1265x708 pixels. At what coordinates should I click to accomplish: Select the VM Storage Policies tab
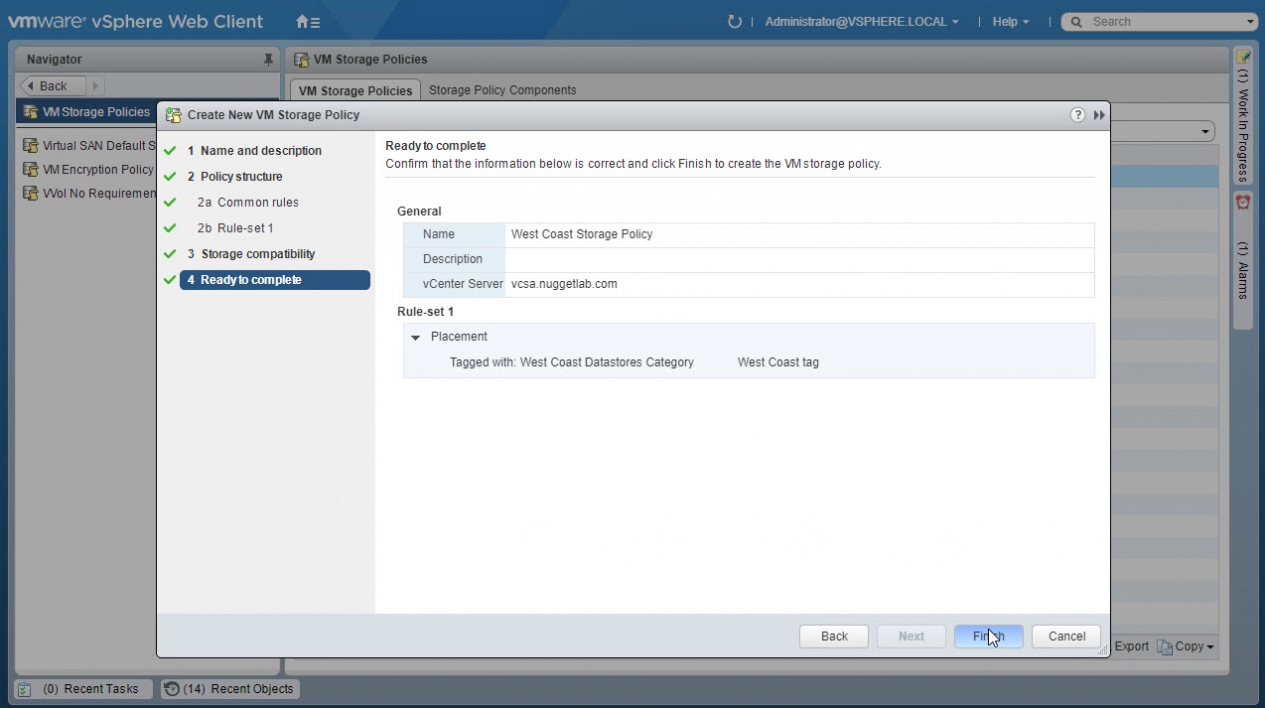[x=355, y=91]
